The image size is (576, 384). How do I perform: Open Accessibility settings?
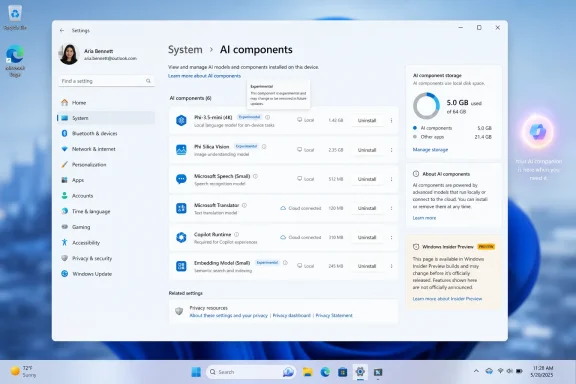point(106,243)
